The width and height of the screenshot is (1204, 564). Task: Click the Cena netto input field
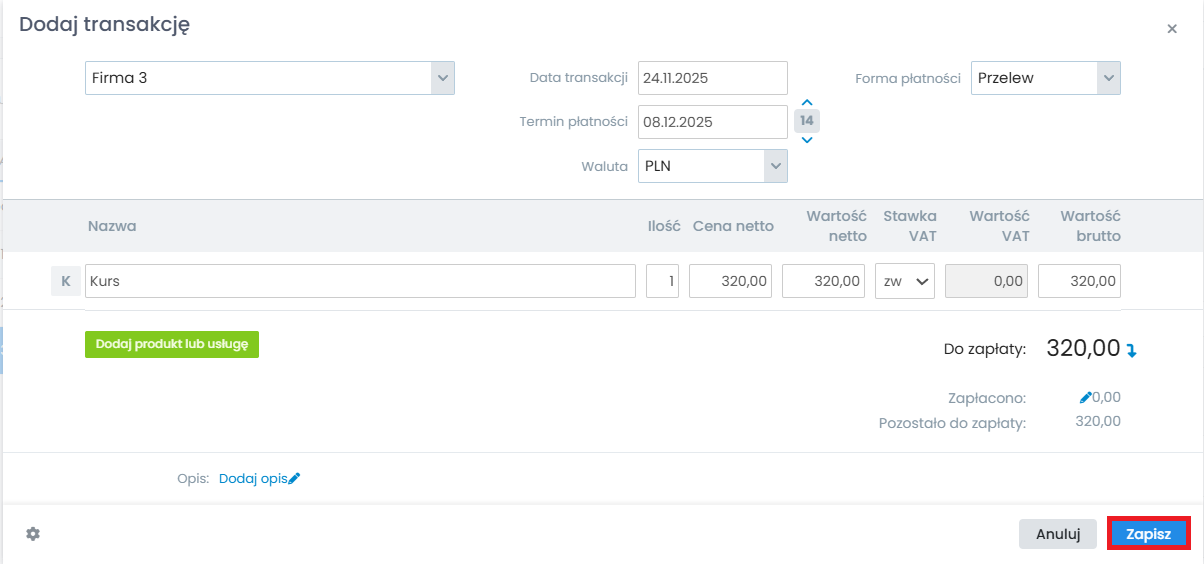coord(731,282)
